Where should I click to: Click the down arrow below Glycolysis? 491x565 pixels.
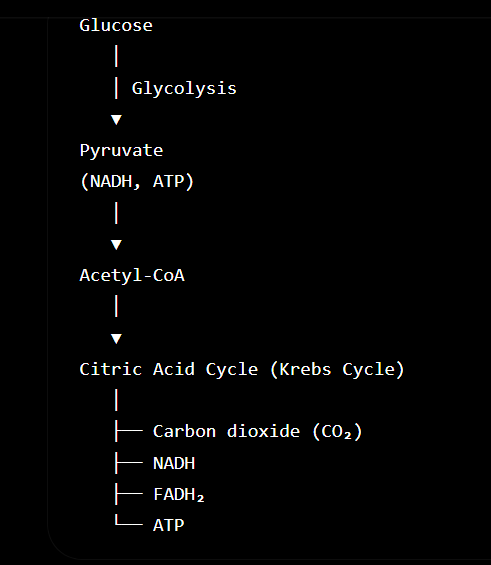click(116, 120)
